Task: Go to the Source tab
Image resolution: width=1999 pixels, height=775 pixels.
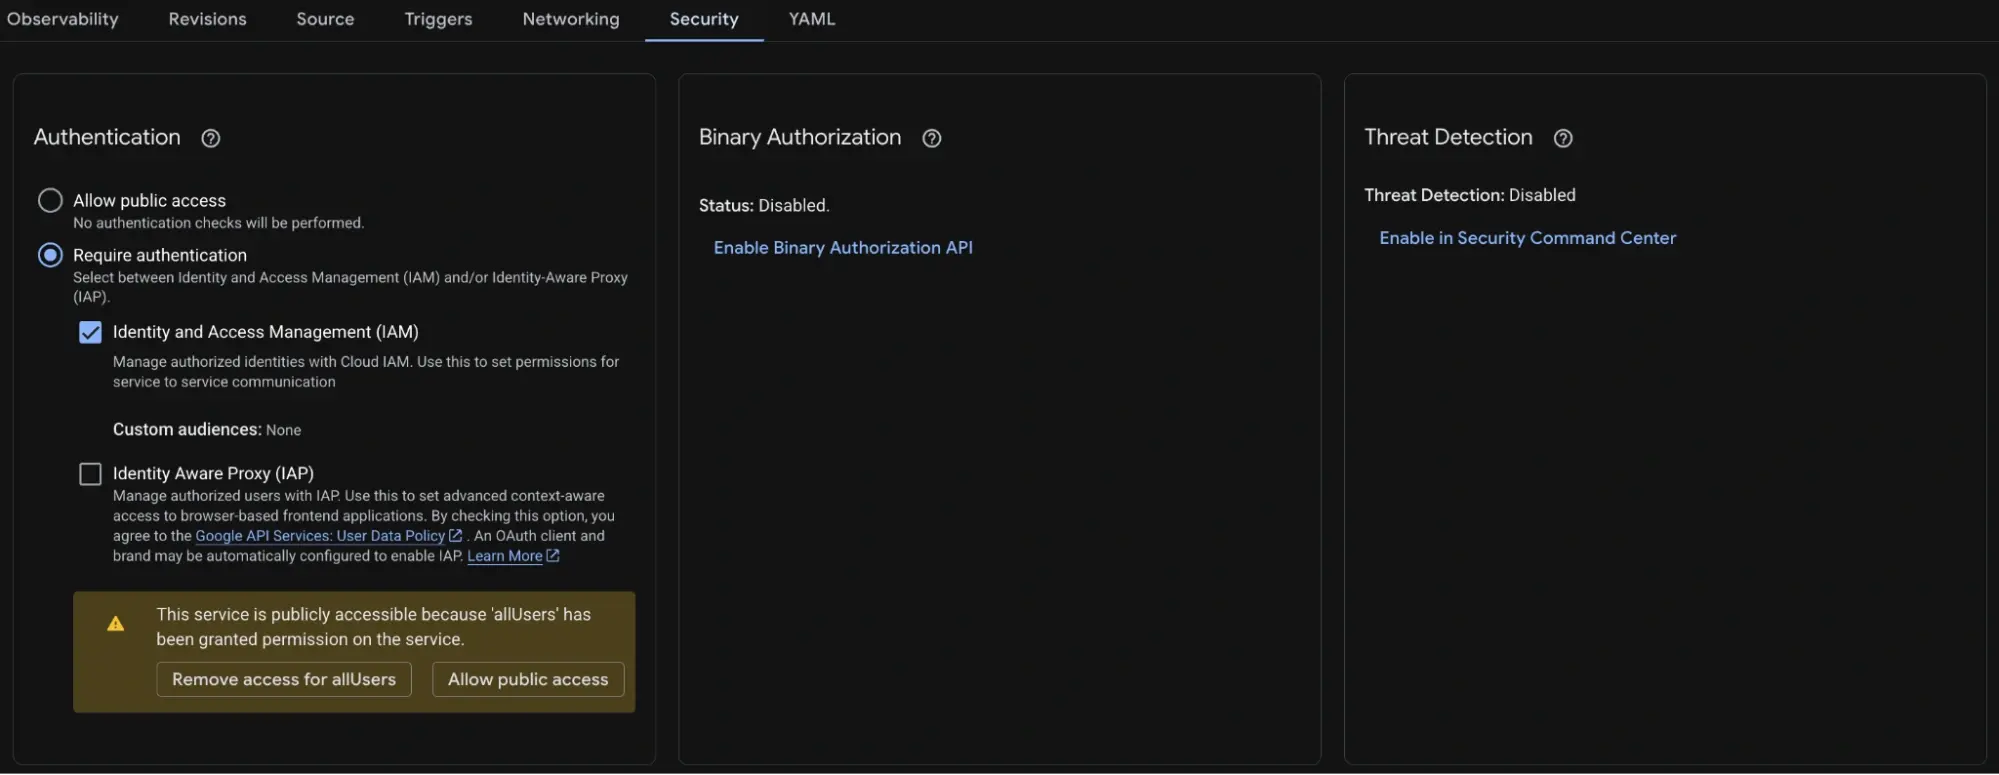Action: tap(325, 19)
